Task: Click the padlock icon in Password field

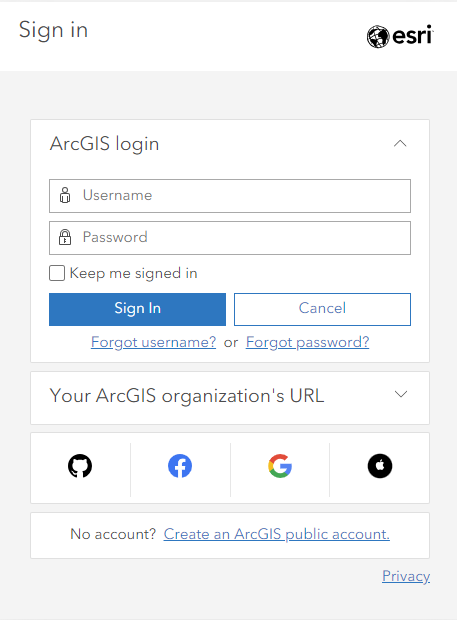Action: coord(65,237)
